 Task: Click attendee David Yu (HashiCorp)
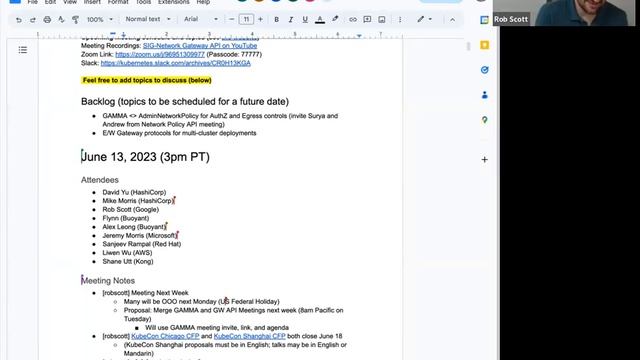(x=134, y=192)
